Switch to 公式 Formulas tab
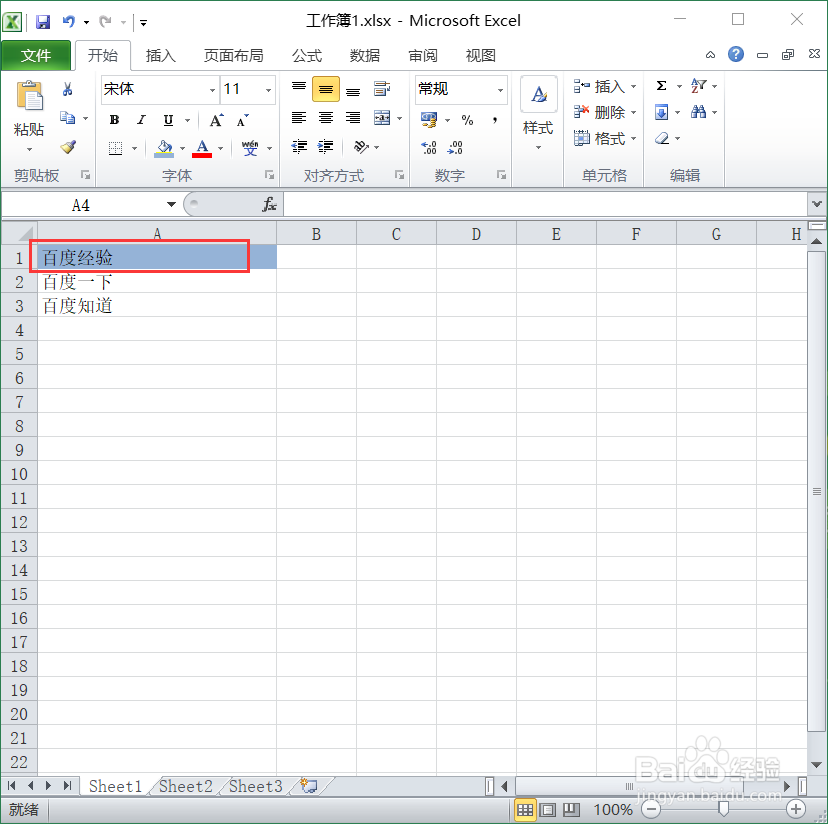 coord(307,55)
